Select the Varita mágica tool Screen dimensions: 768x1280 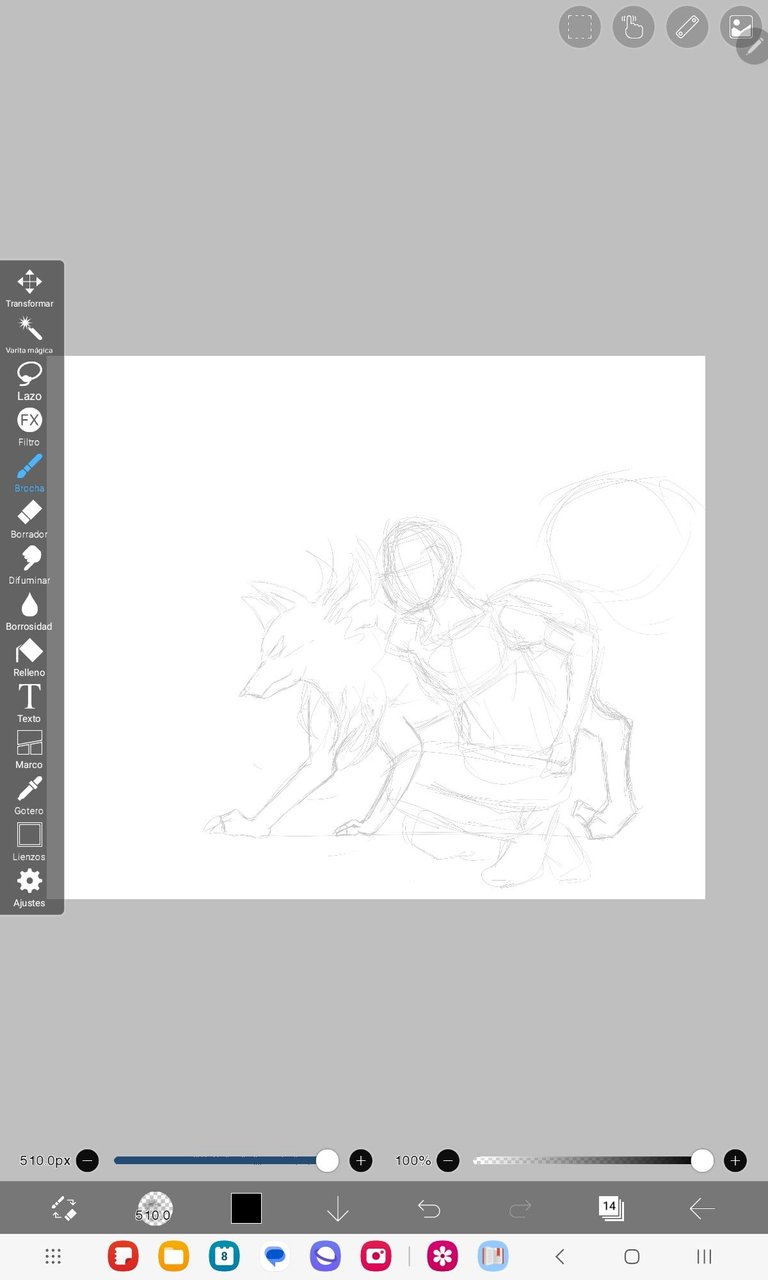tap(30, 335)
